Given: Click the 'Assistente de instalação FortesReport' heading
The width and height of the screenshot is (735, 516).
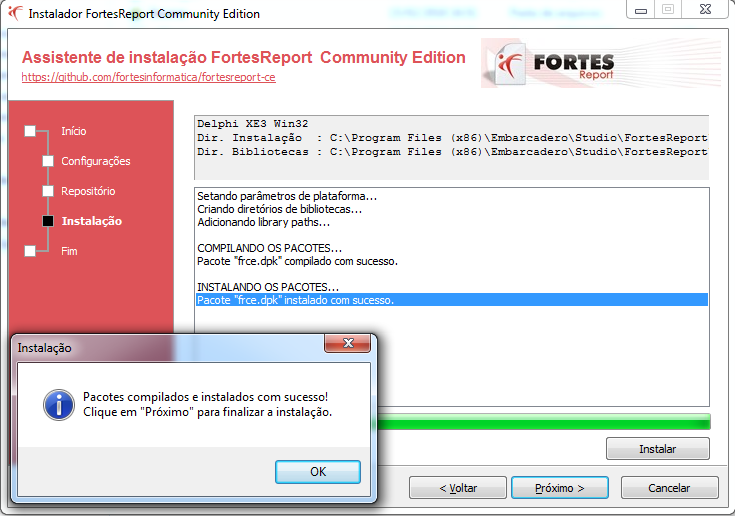Looking at the screenshot, I should 243,57.
